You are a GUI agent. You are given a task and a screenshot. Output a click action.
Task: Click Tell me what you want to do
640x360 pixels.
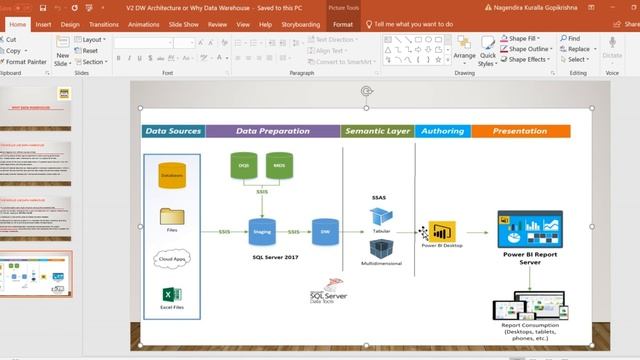(x=409, y=24)
